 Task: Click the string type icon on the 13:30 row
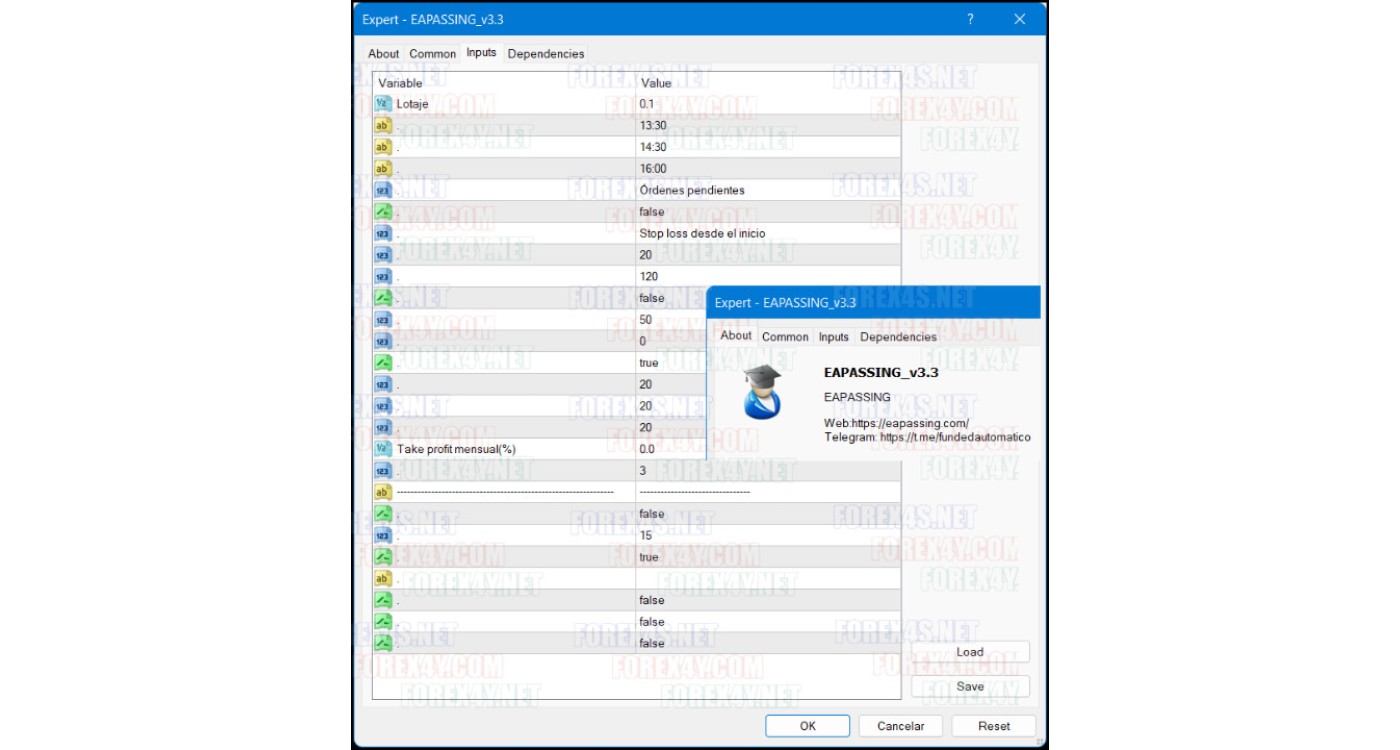pyautogui.click(x=382, y=125)
